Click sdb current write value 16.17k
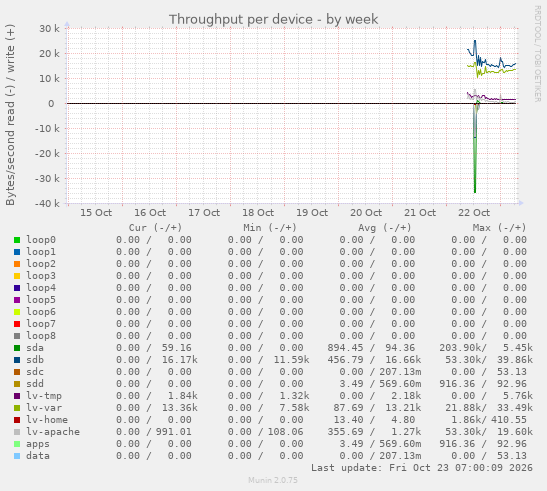The image size is (547, 491). pyautogui.click(x=180, y=359)
